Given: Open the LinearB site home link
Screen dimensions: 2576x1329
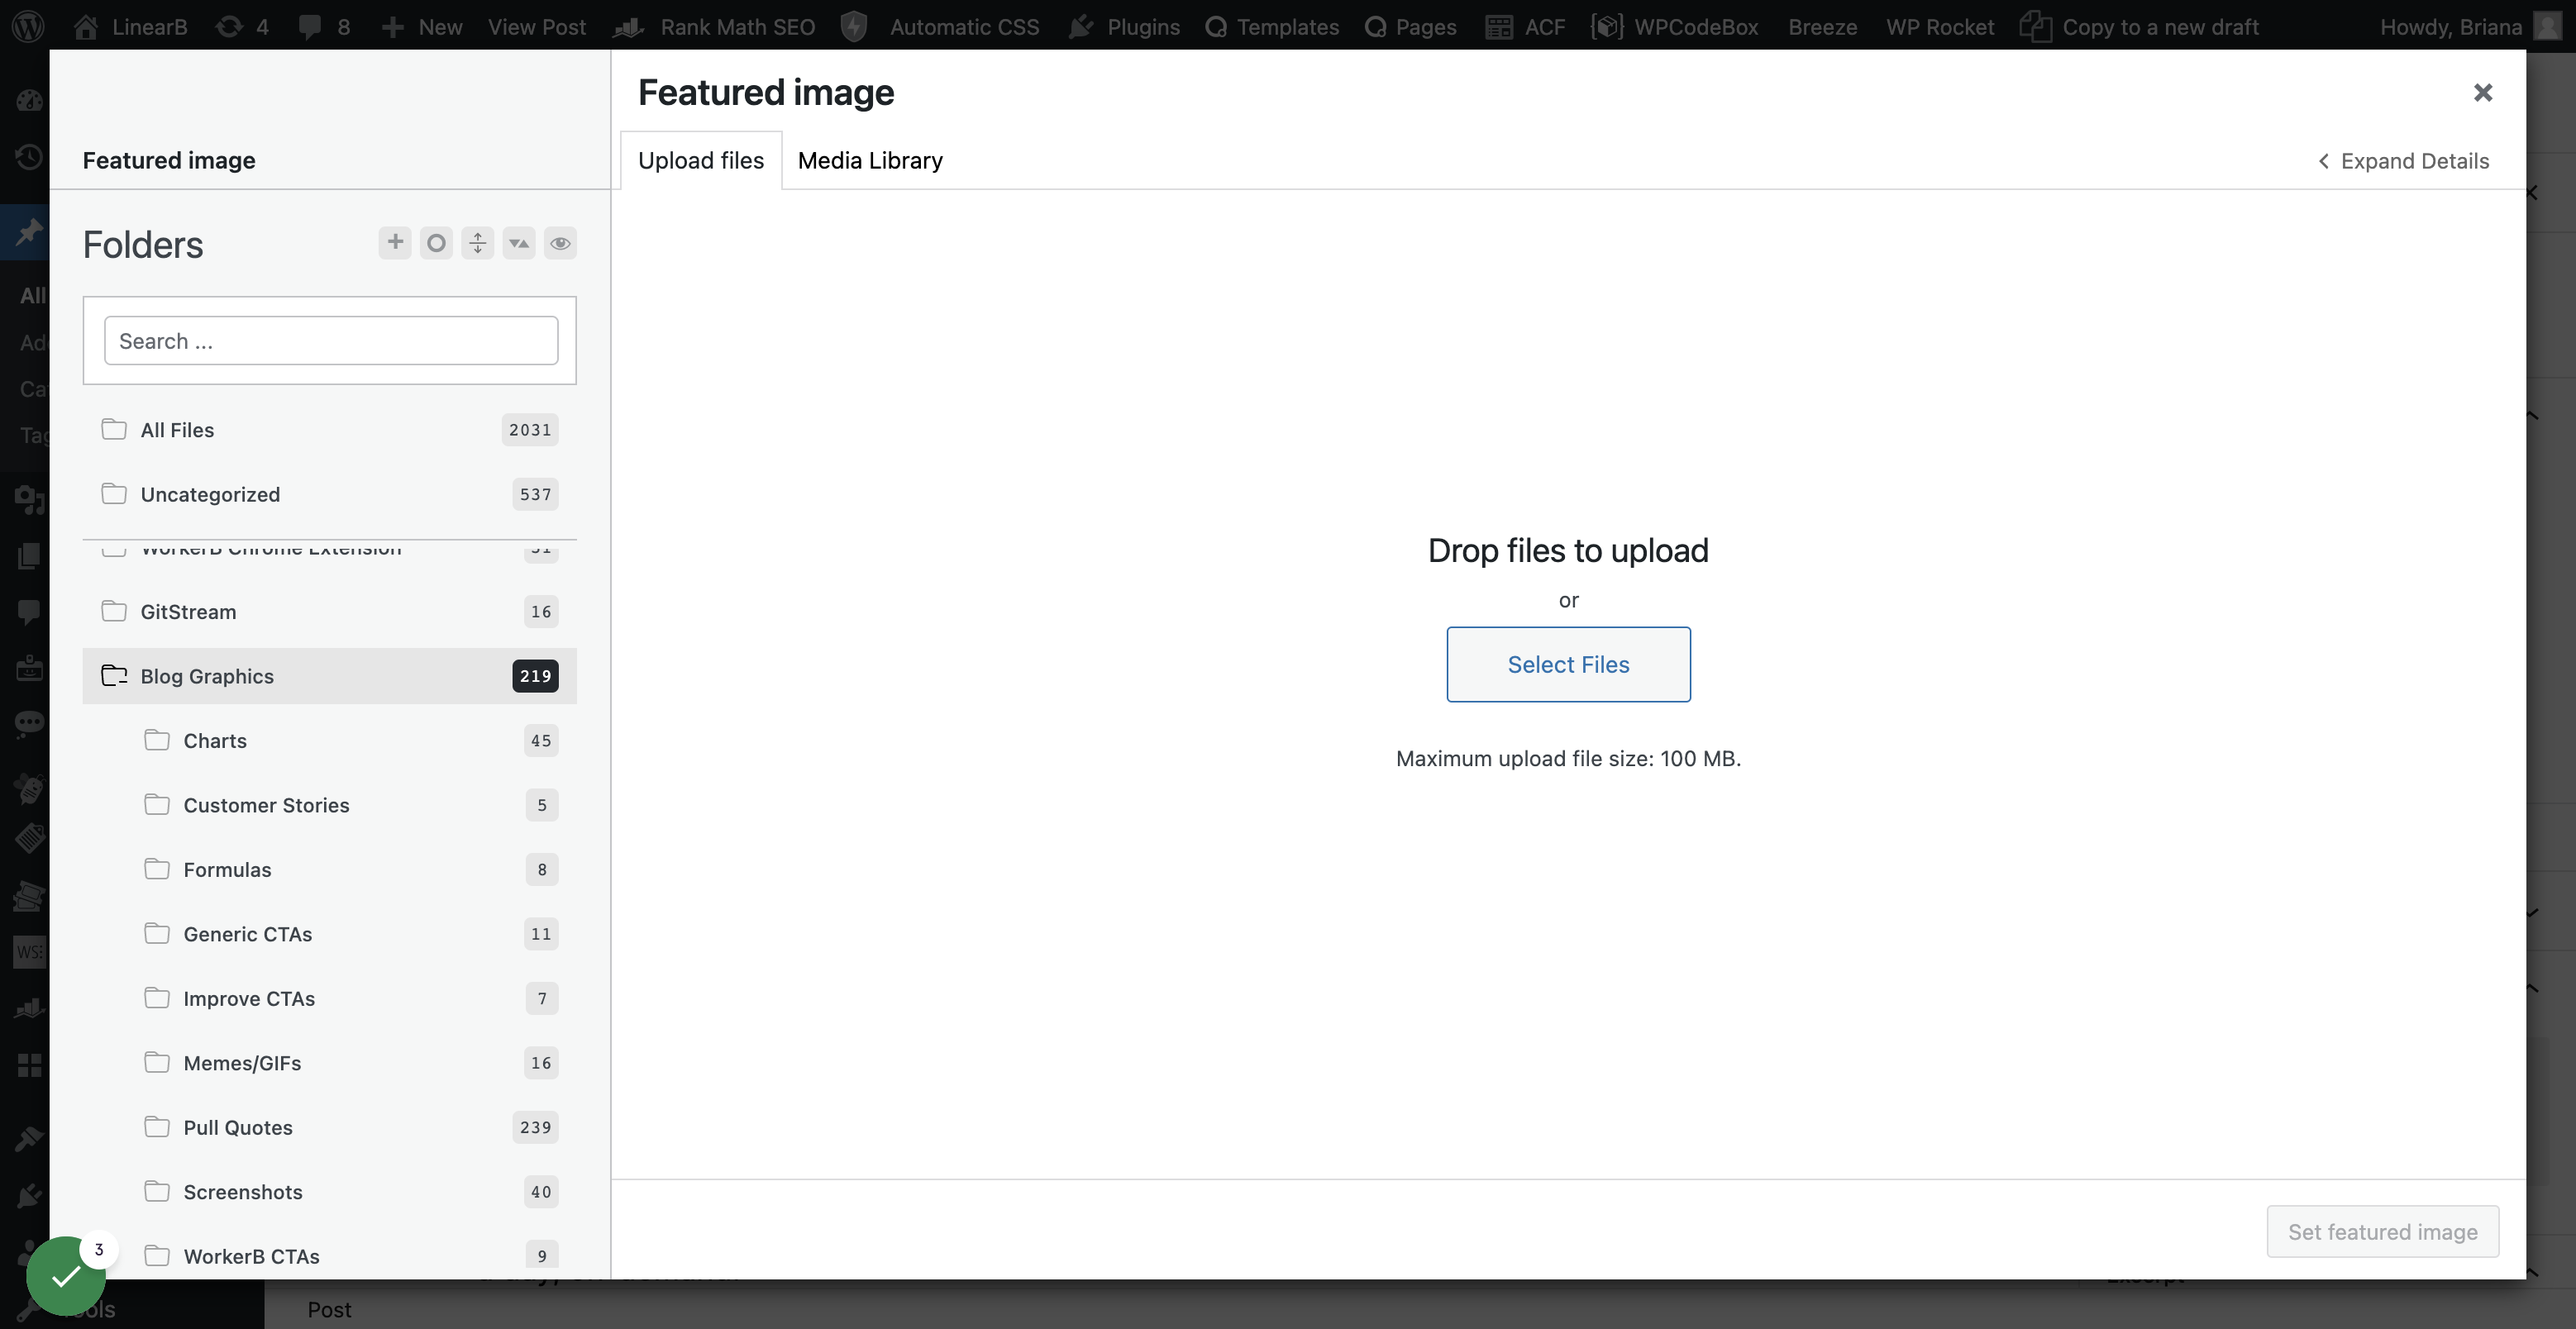Looking at the screenshot, I should pyautogui.click(x=130, y=26).
